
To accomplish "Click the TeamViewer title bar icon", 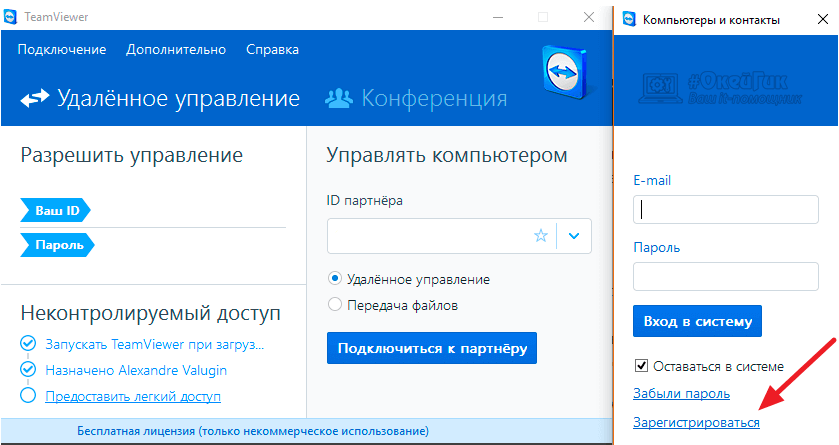I will 11,17.
